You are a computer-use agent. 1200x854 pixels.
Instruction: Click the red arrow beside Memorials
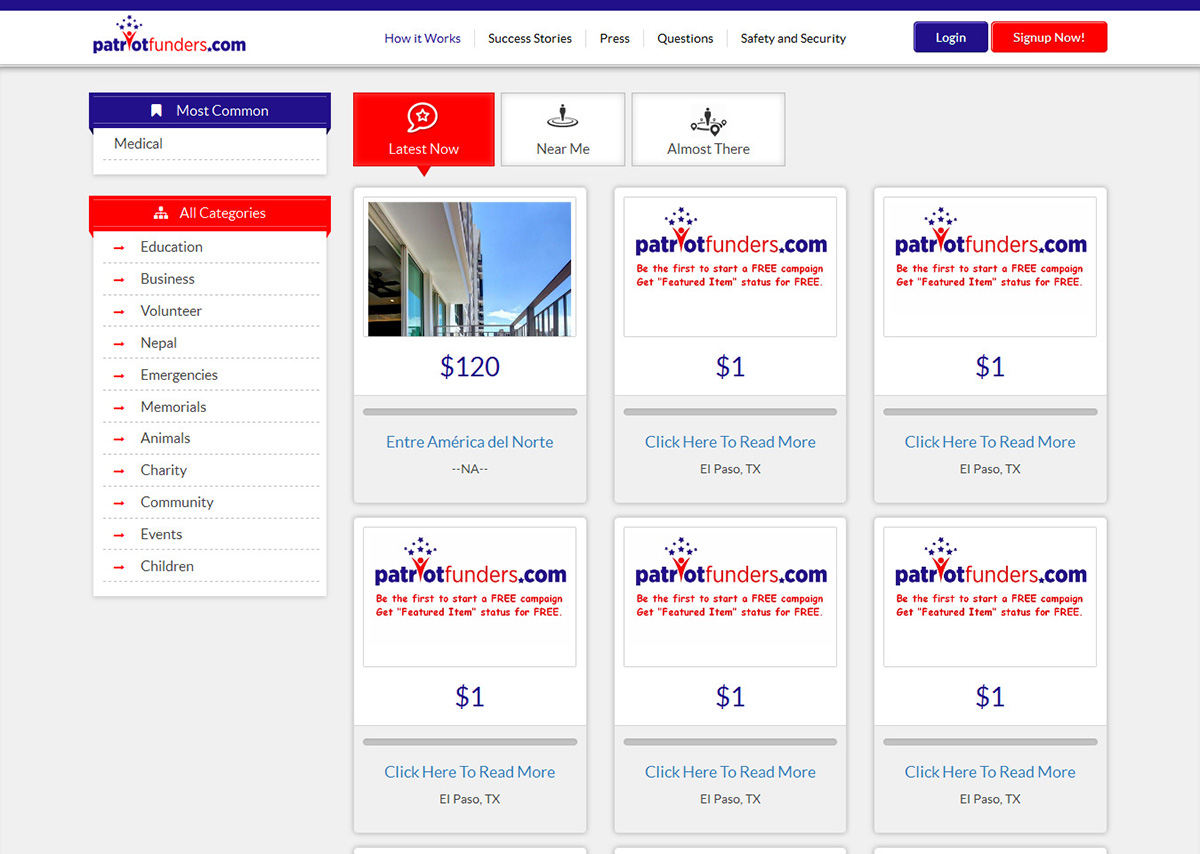click(119, 408)
